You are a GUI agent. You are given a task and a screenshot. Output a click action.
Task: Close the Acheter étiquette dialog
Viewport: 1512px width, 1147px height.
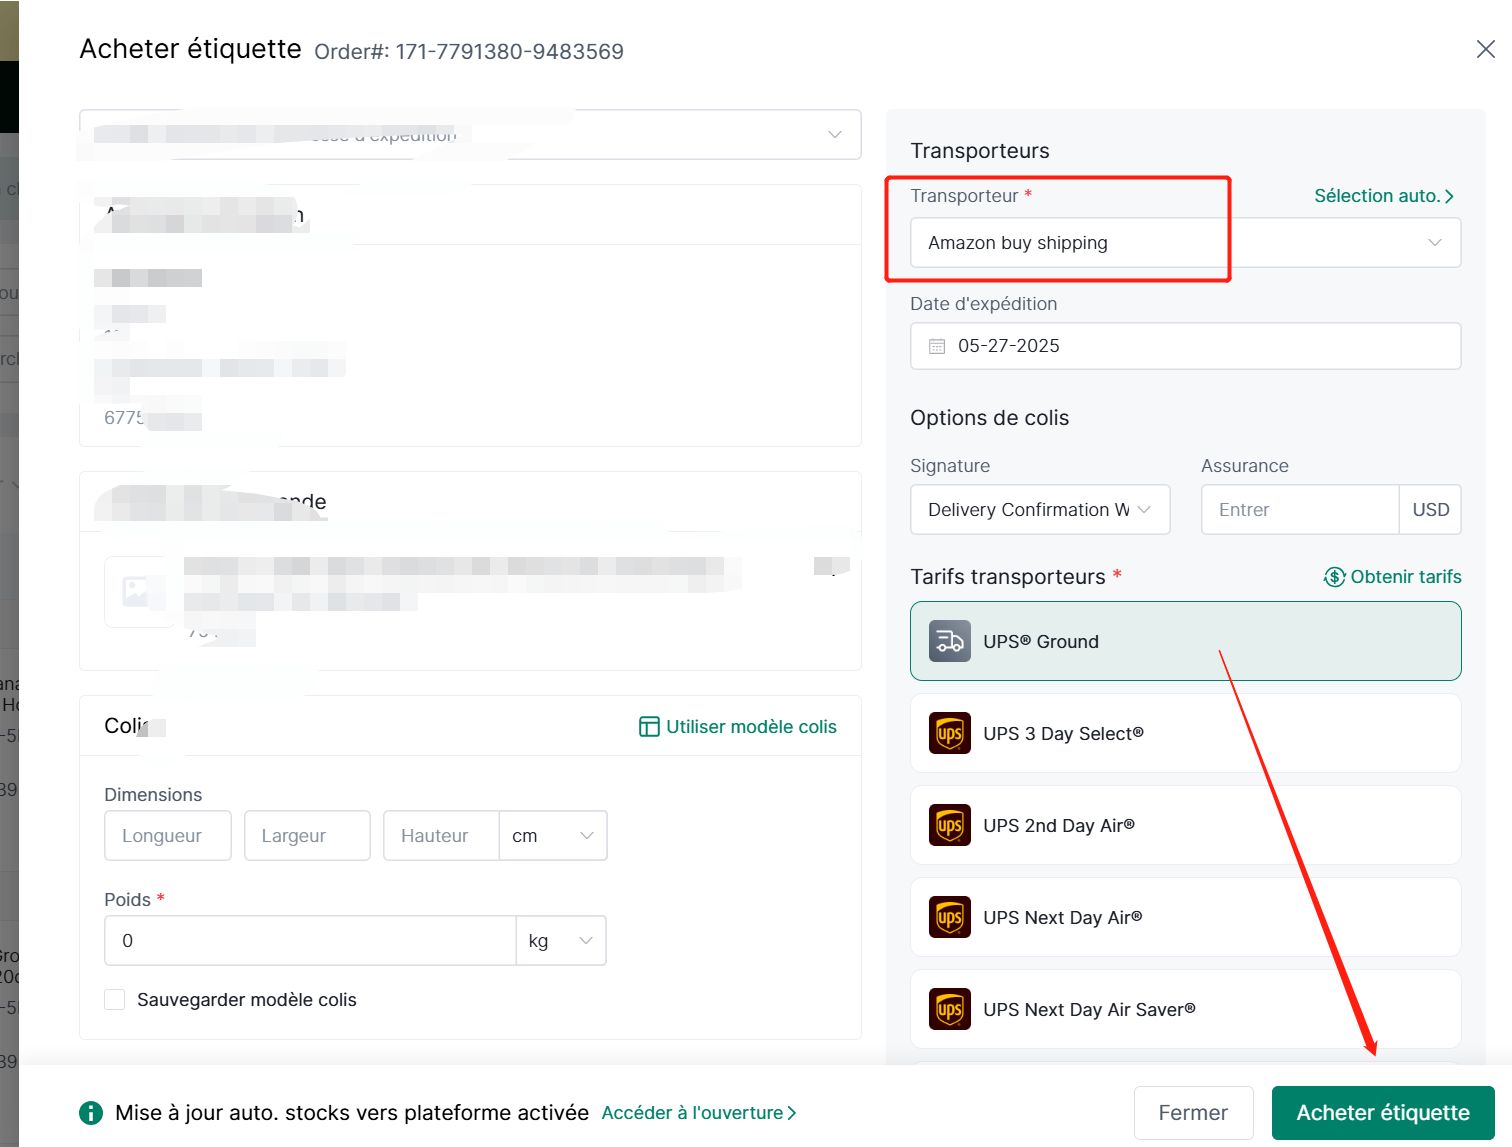[1485, 49]
